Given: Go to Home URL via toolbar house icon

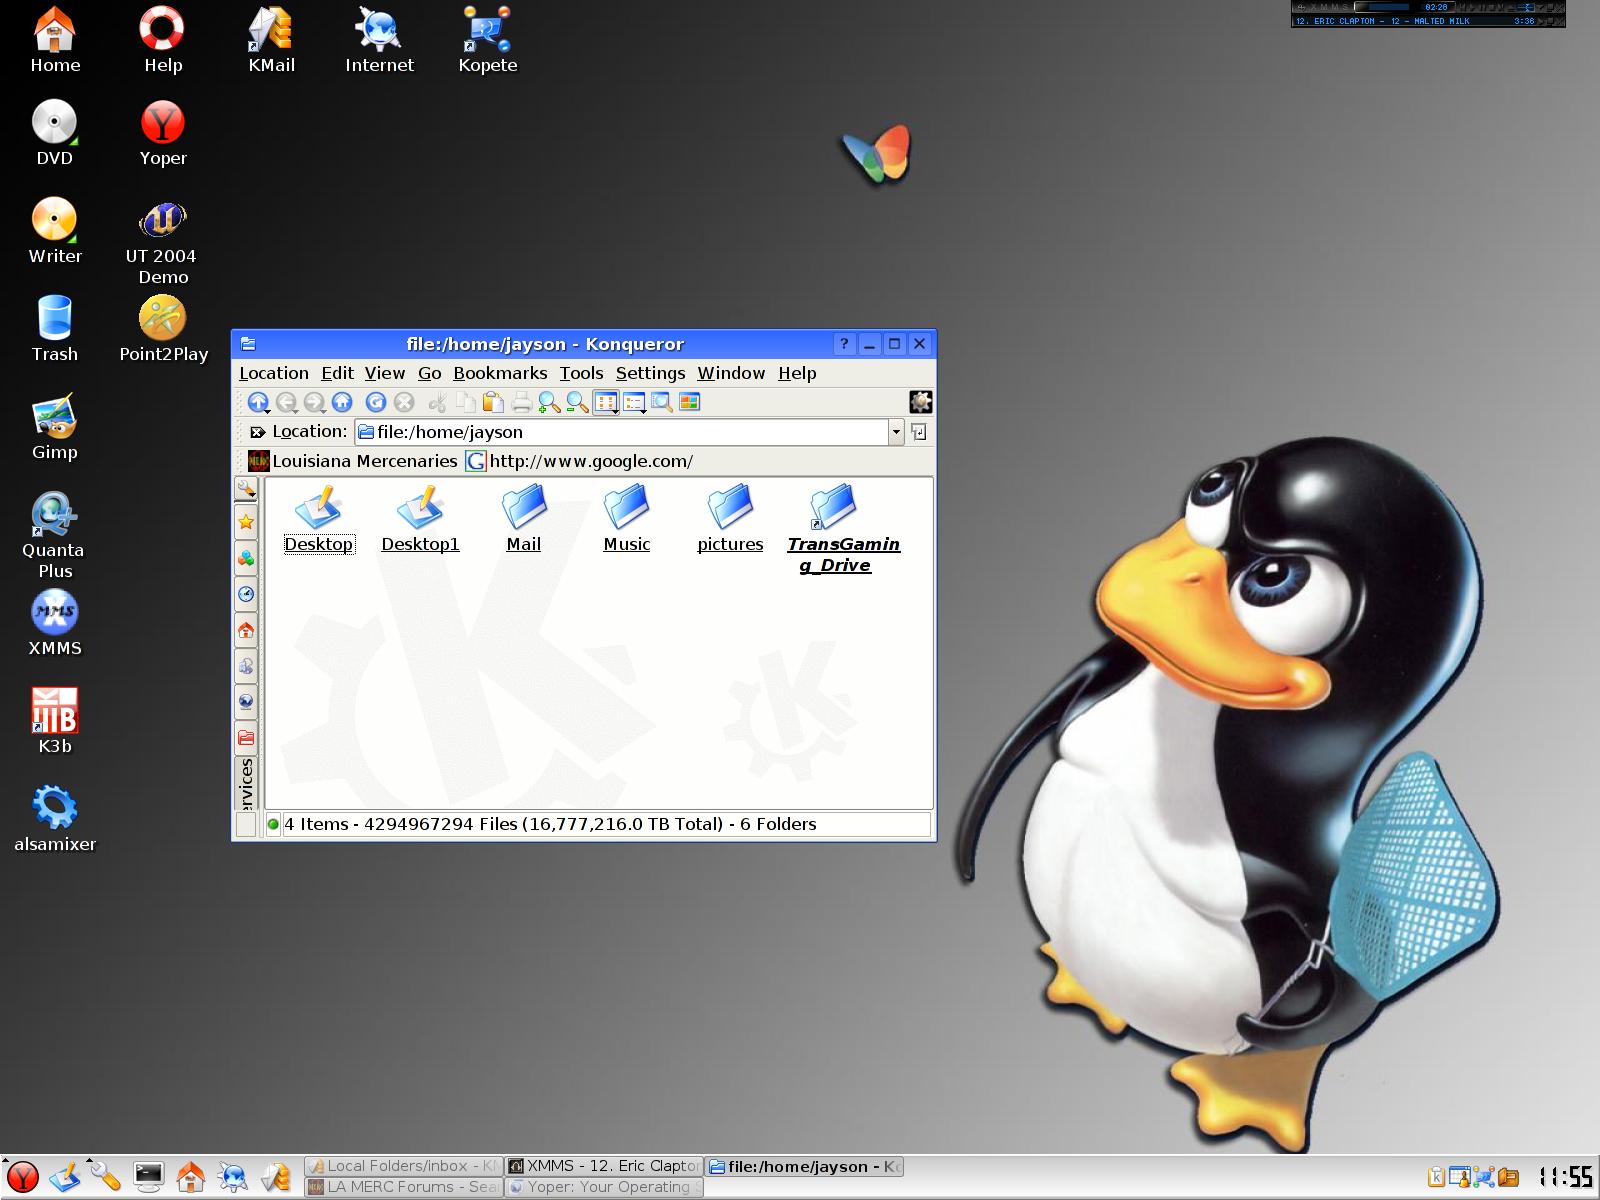Looking at the screenshot, I should [342, 402].
